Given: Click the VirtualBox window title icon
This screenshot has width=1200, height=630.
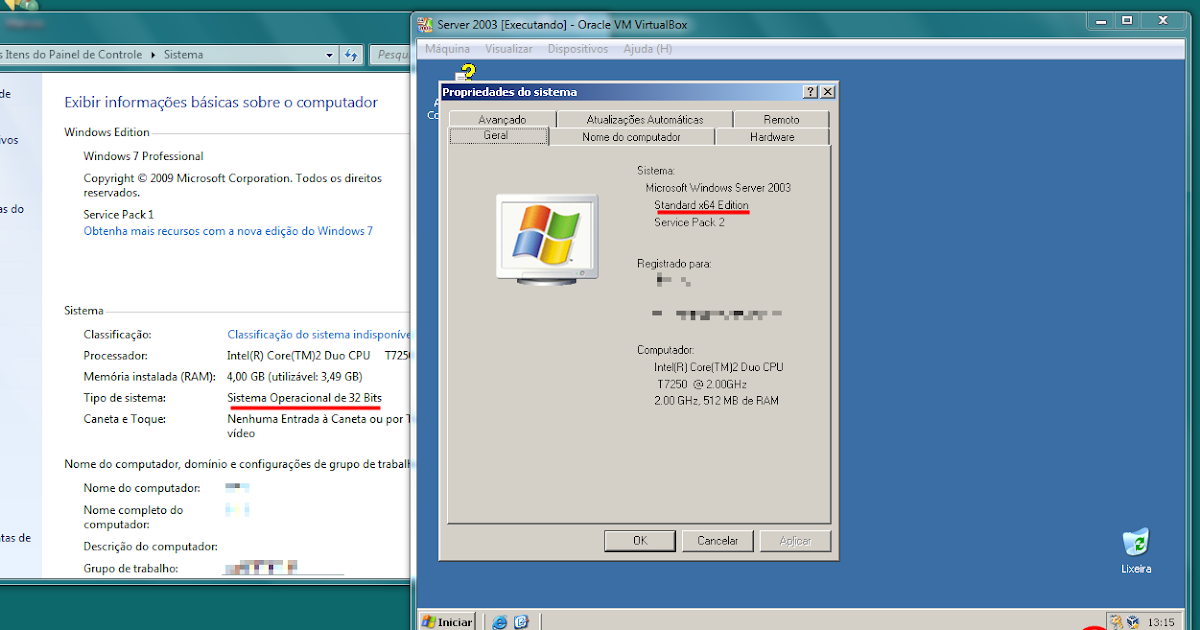Looking at the screenshot, I should (425, 24).
